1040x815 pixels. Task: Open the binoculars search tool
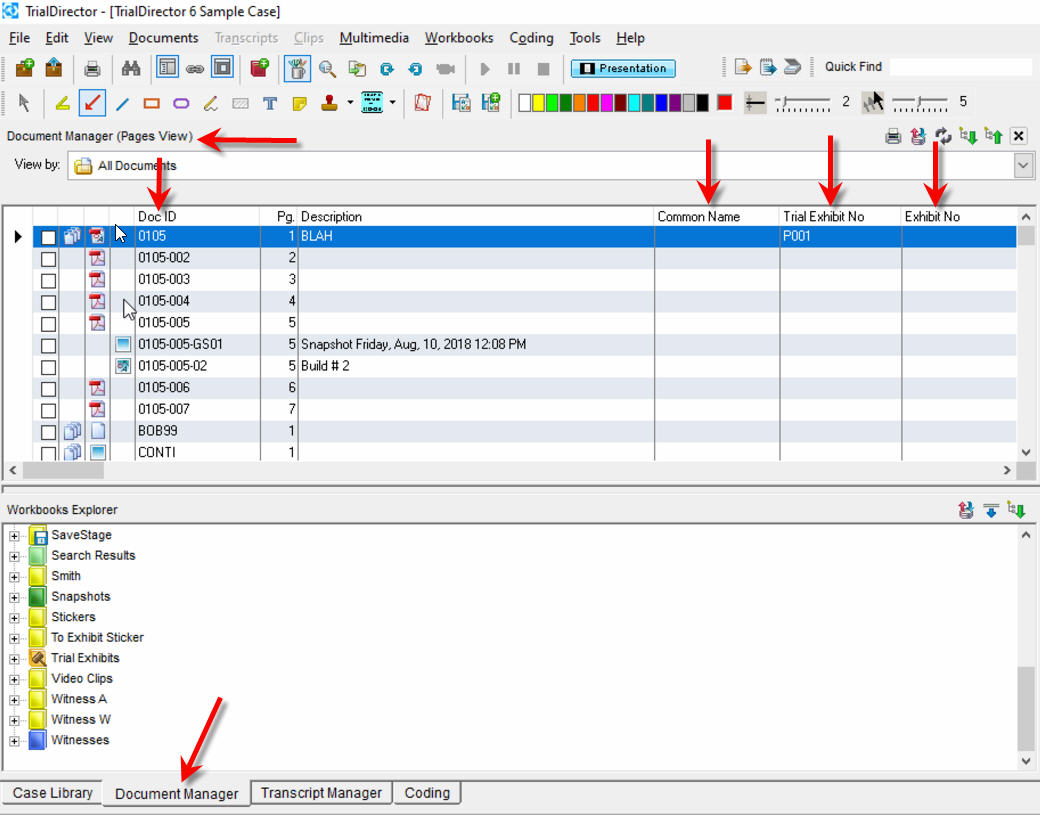pos(131,68)
